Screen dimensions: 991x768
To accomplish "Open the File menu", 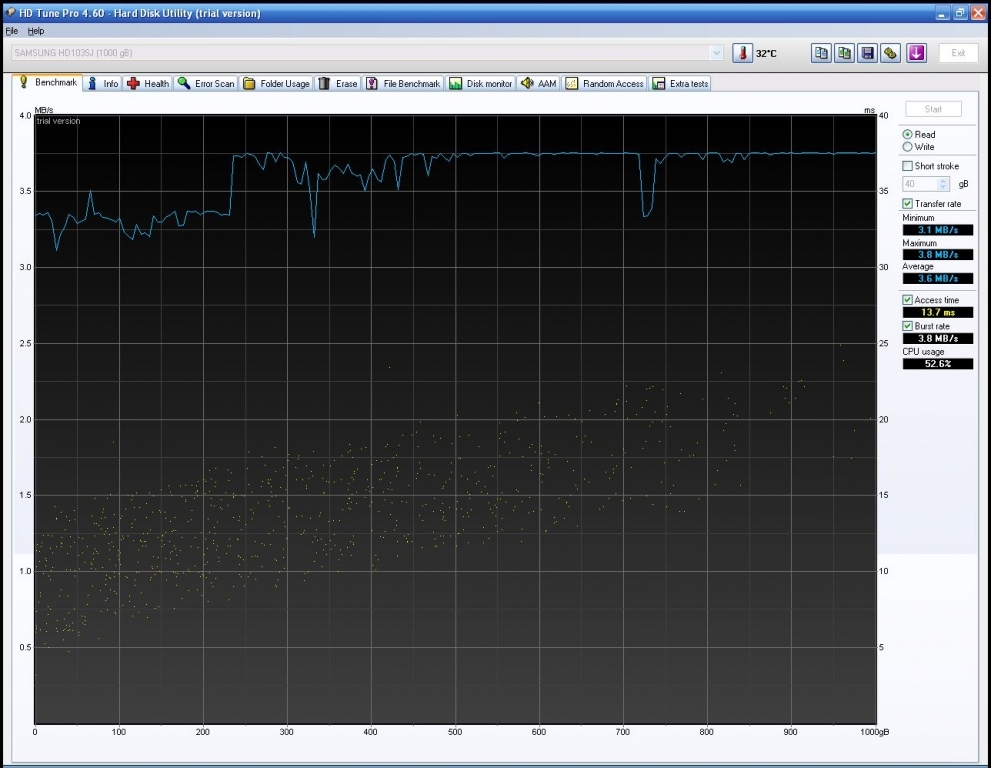I will coord(11,31).
